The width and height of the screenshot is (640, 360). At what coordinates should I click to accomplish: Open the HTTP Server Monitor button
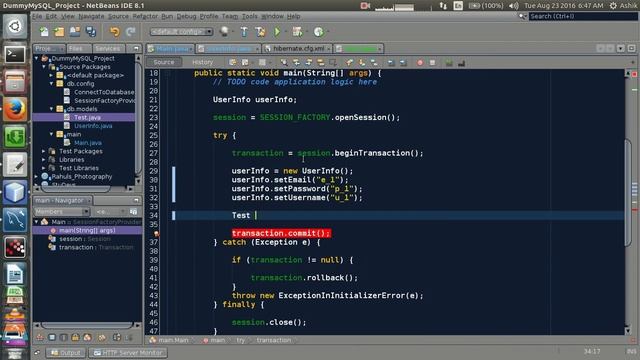click(128, 353)
